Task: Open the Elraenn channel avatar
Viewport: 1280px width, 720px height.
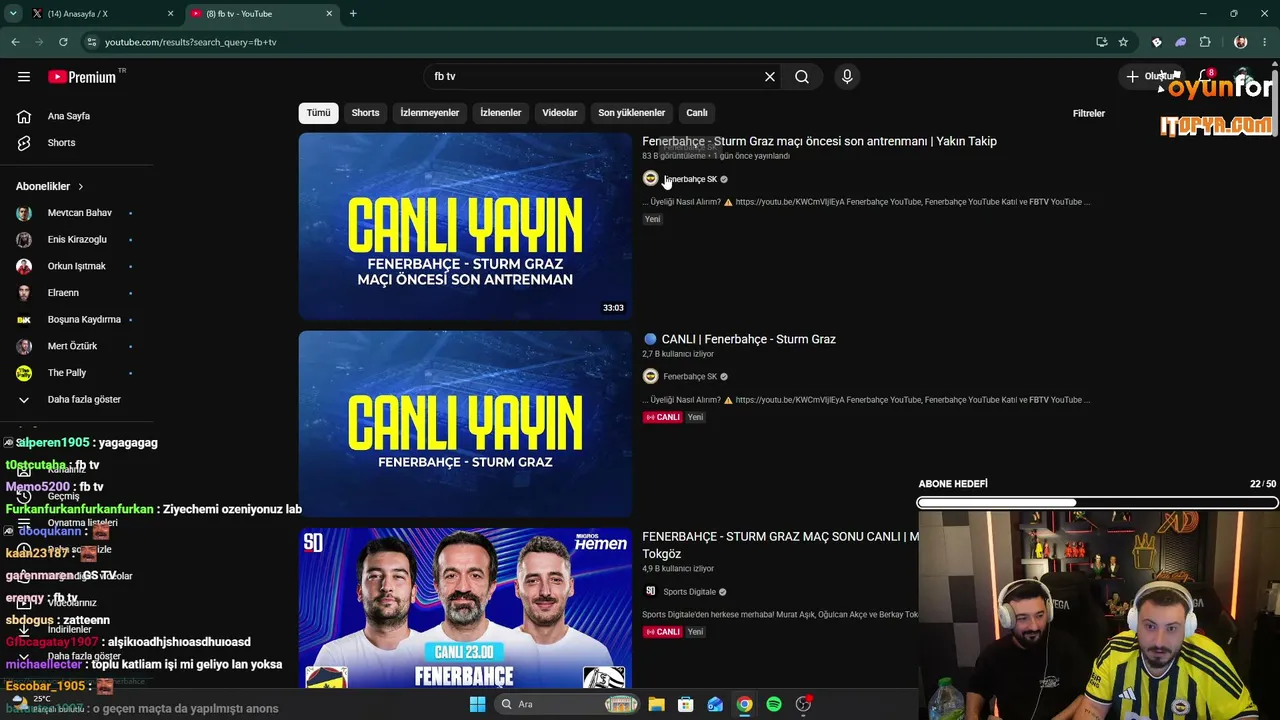Action: 24,293
